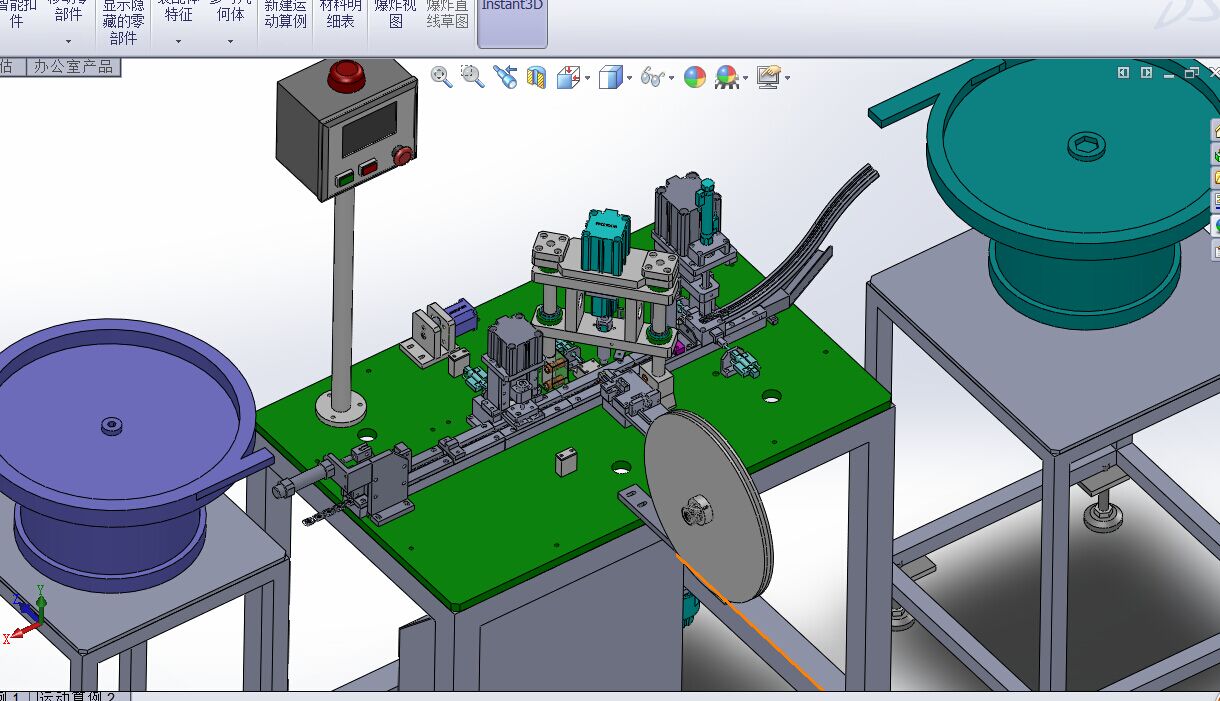Image resolution: width=1220 pixels, height=701 pixels.
Task: Open the Design Library task pane tab
Action: (1215, 154)
